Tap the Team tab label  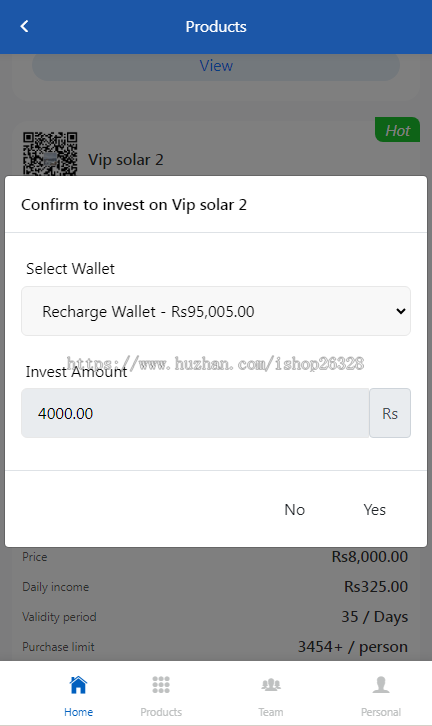(271, 712)
